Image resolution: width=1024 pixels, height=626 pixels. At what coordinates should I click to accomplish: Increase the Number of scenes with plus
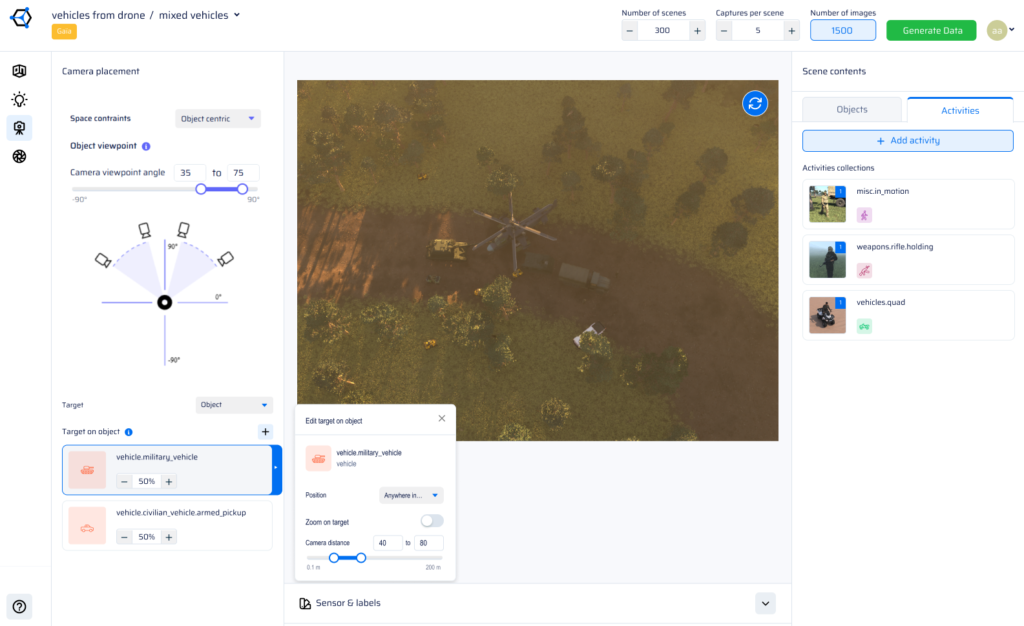tap(697, 31)
